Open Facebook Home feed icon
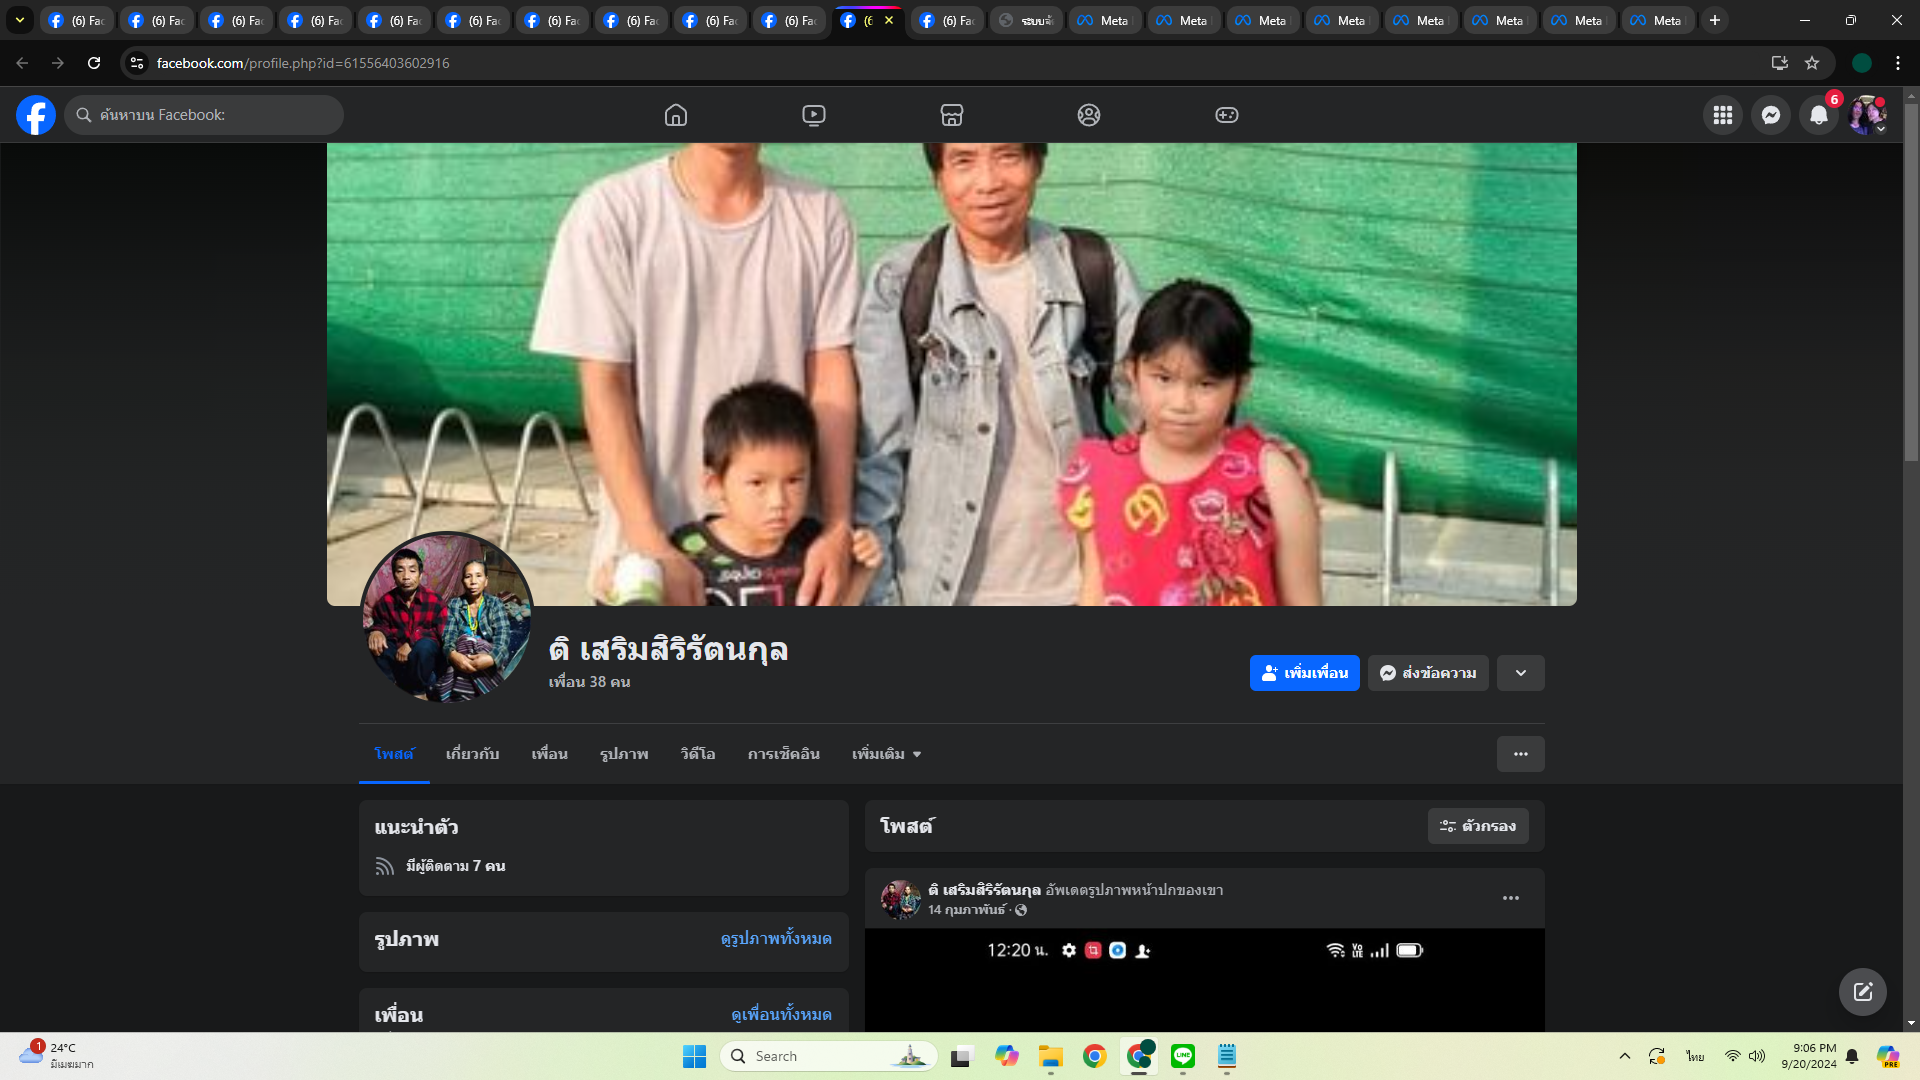1920x1080 pixels. (676, 115)
